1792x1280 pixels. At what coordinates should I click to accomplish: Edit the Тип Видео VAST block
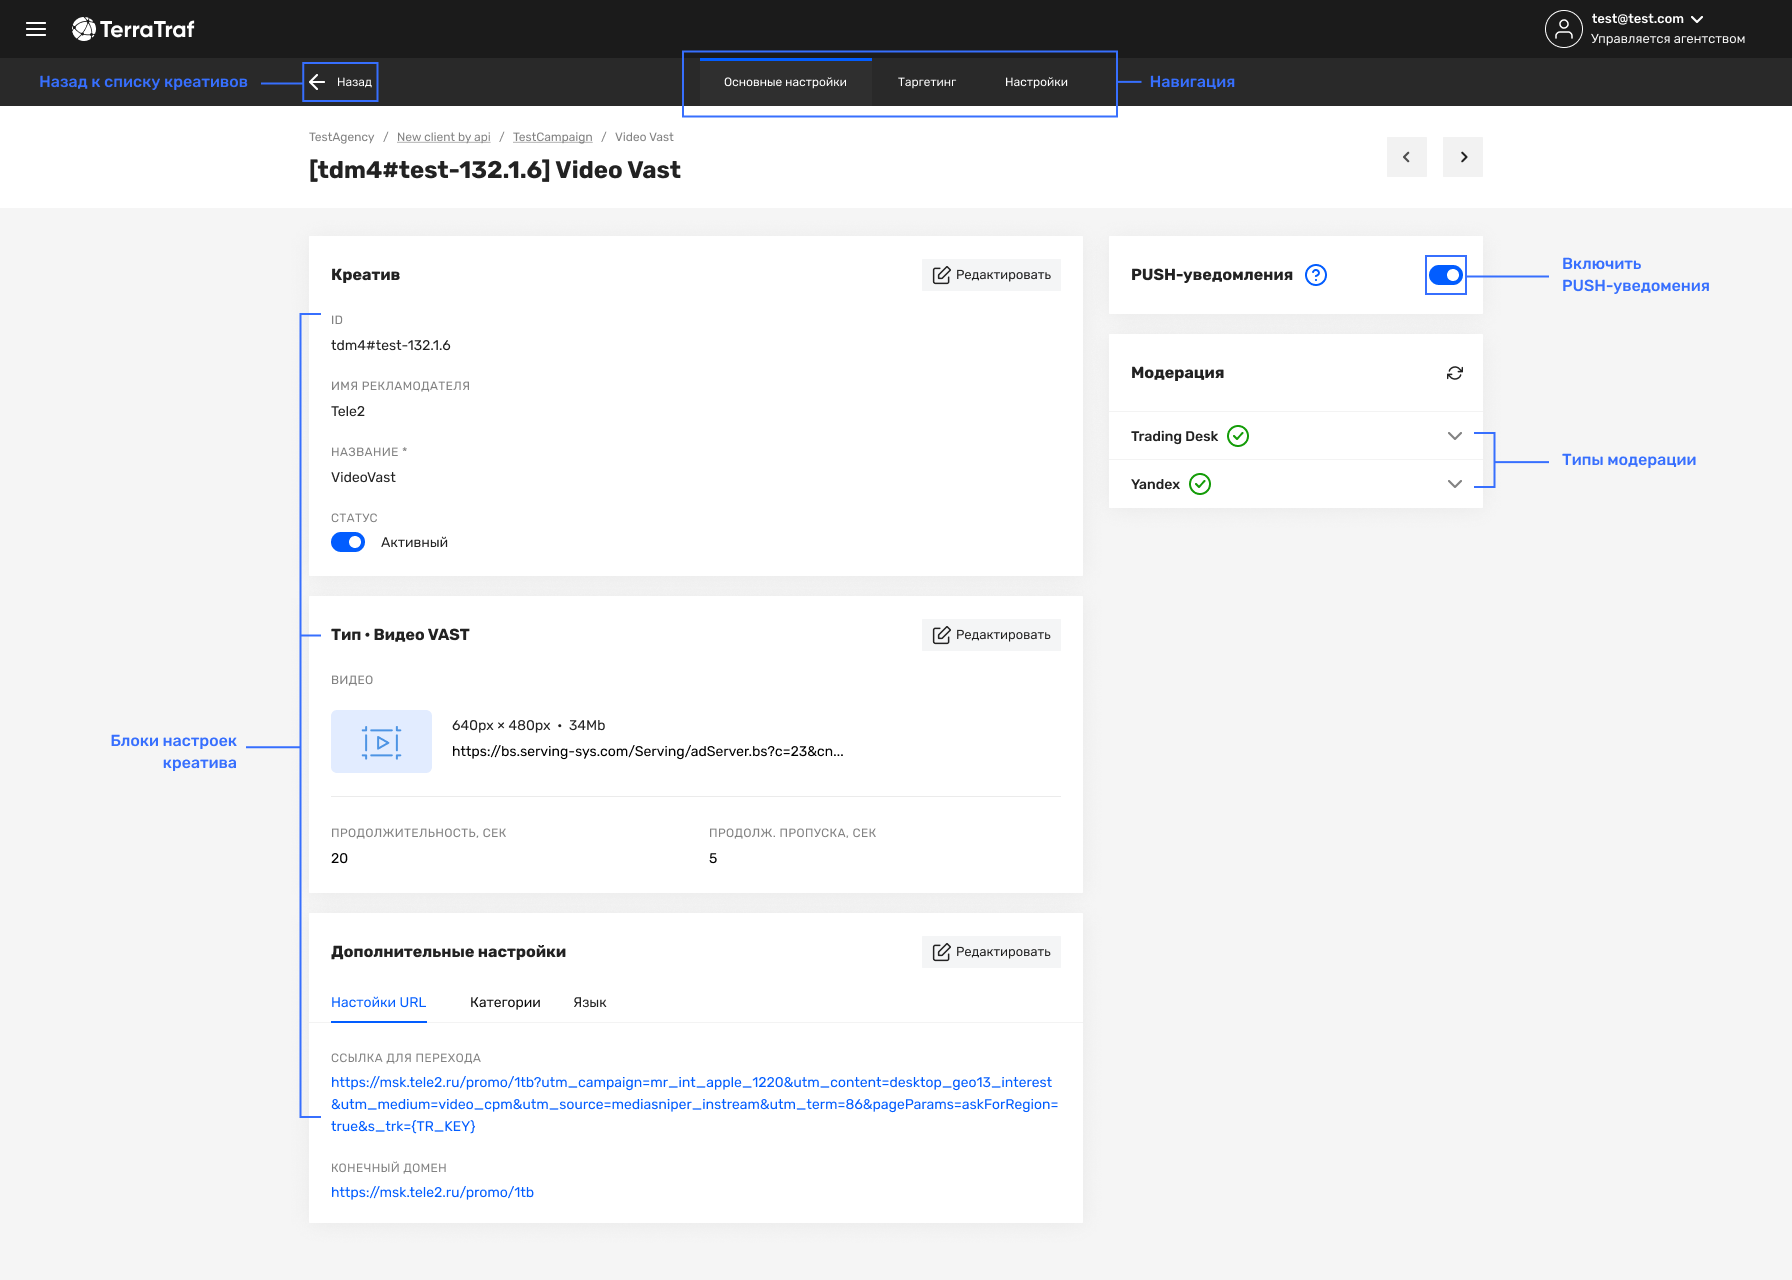tap(991, 635)
